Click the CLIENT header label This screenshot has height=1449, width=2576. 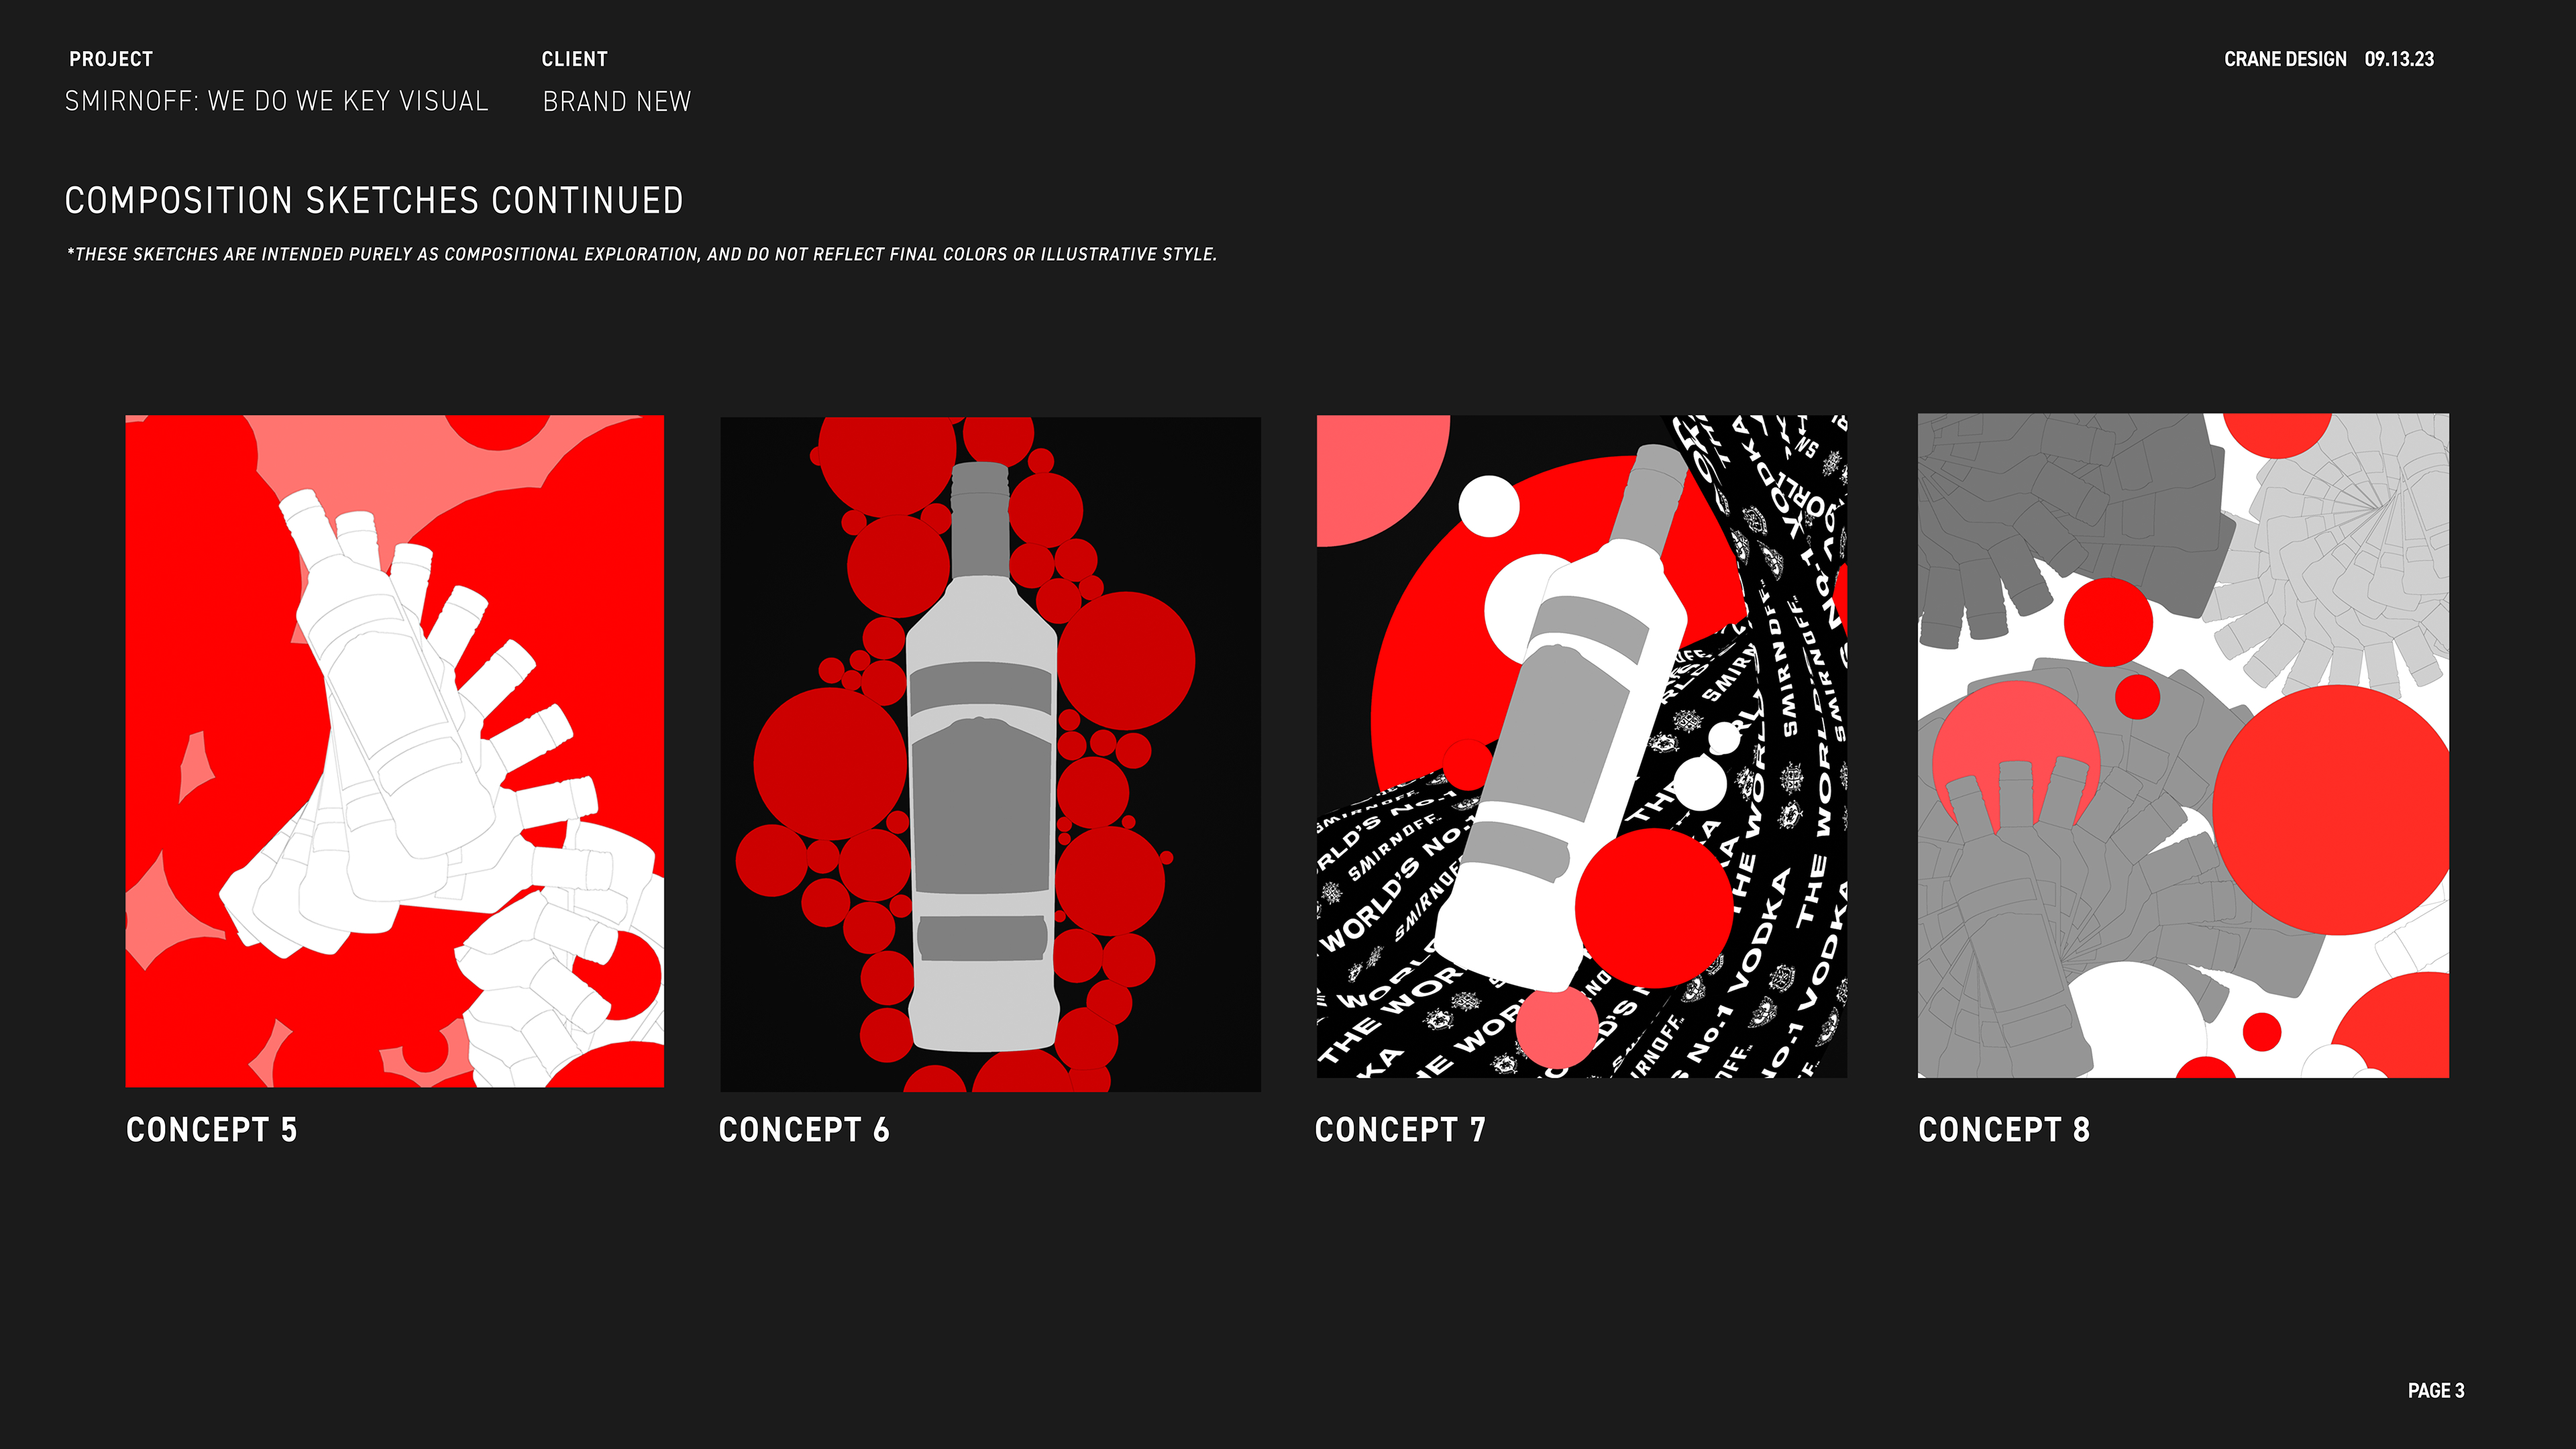pos(575,59)
